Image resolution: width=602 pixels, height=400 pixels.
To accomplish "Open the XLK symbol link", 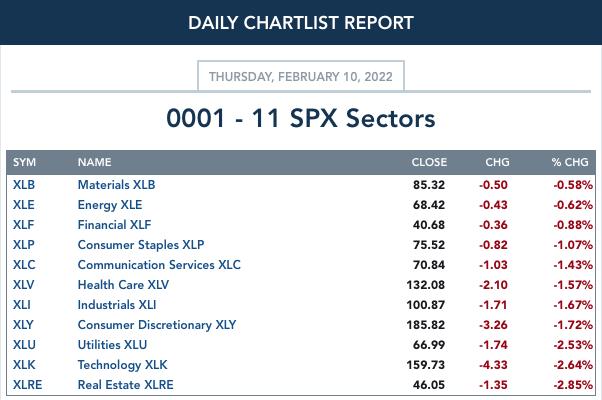I will point(24,365).
